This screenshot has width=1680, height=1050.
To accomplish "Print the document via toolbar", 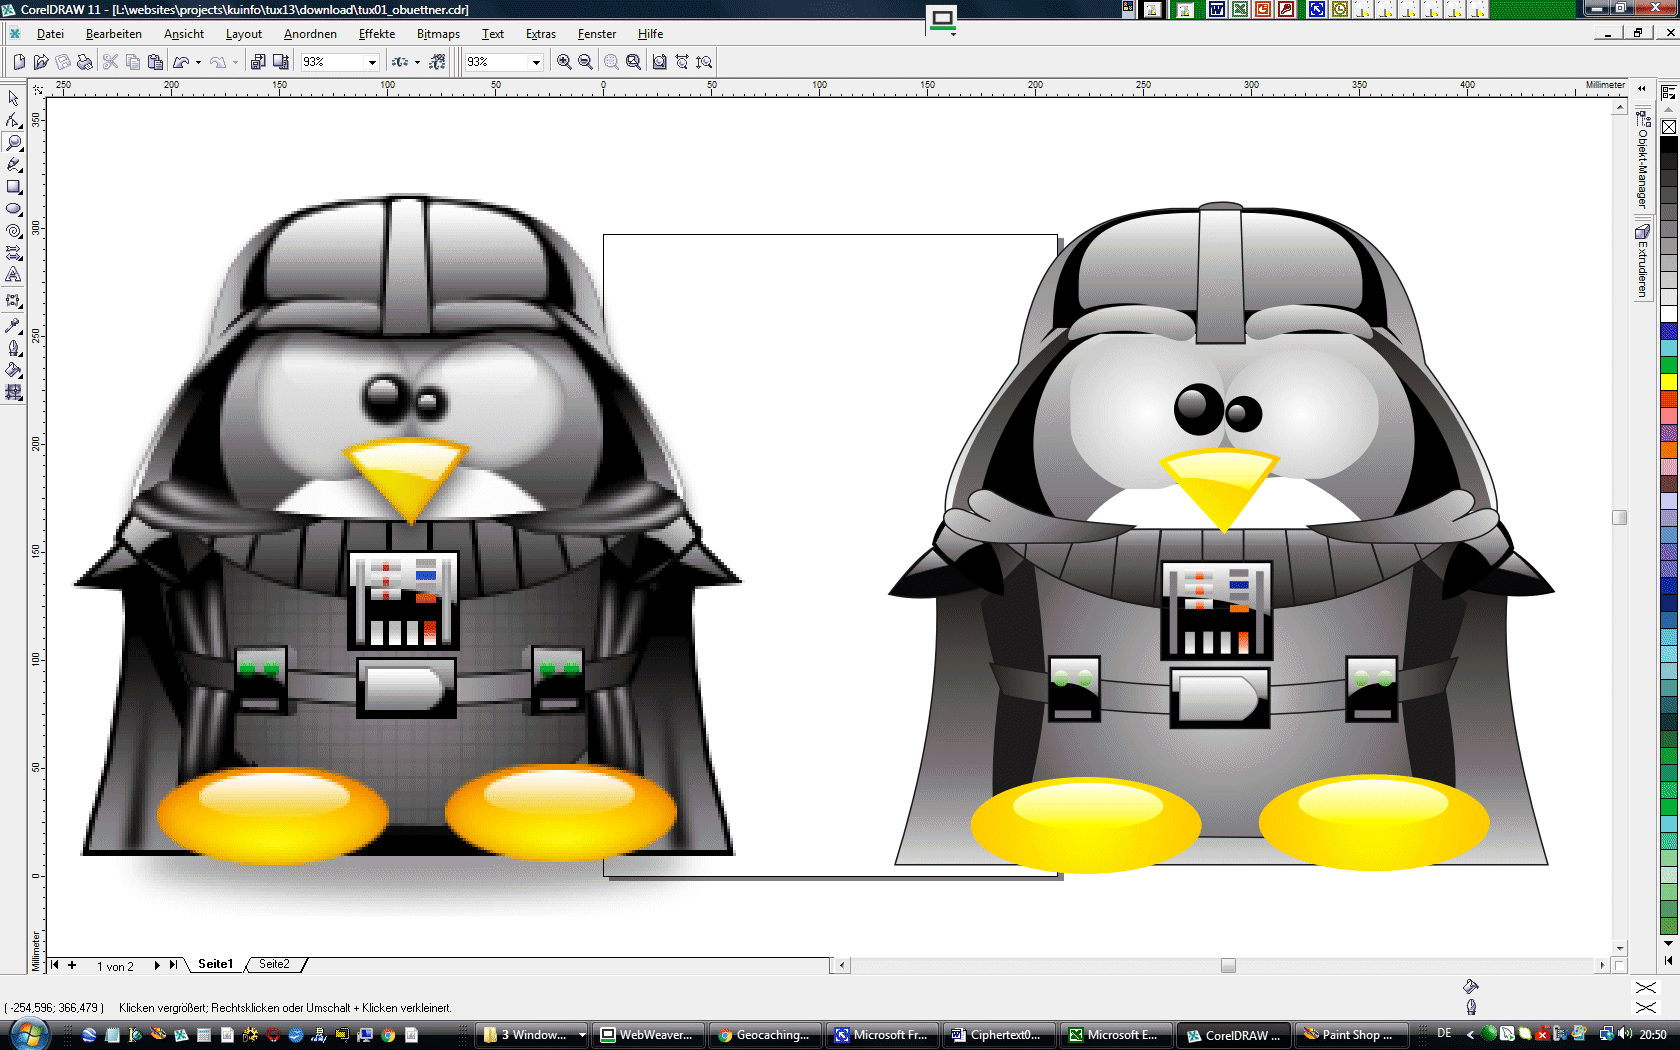I will (x=85, y=62).
